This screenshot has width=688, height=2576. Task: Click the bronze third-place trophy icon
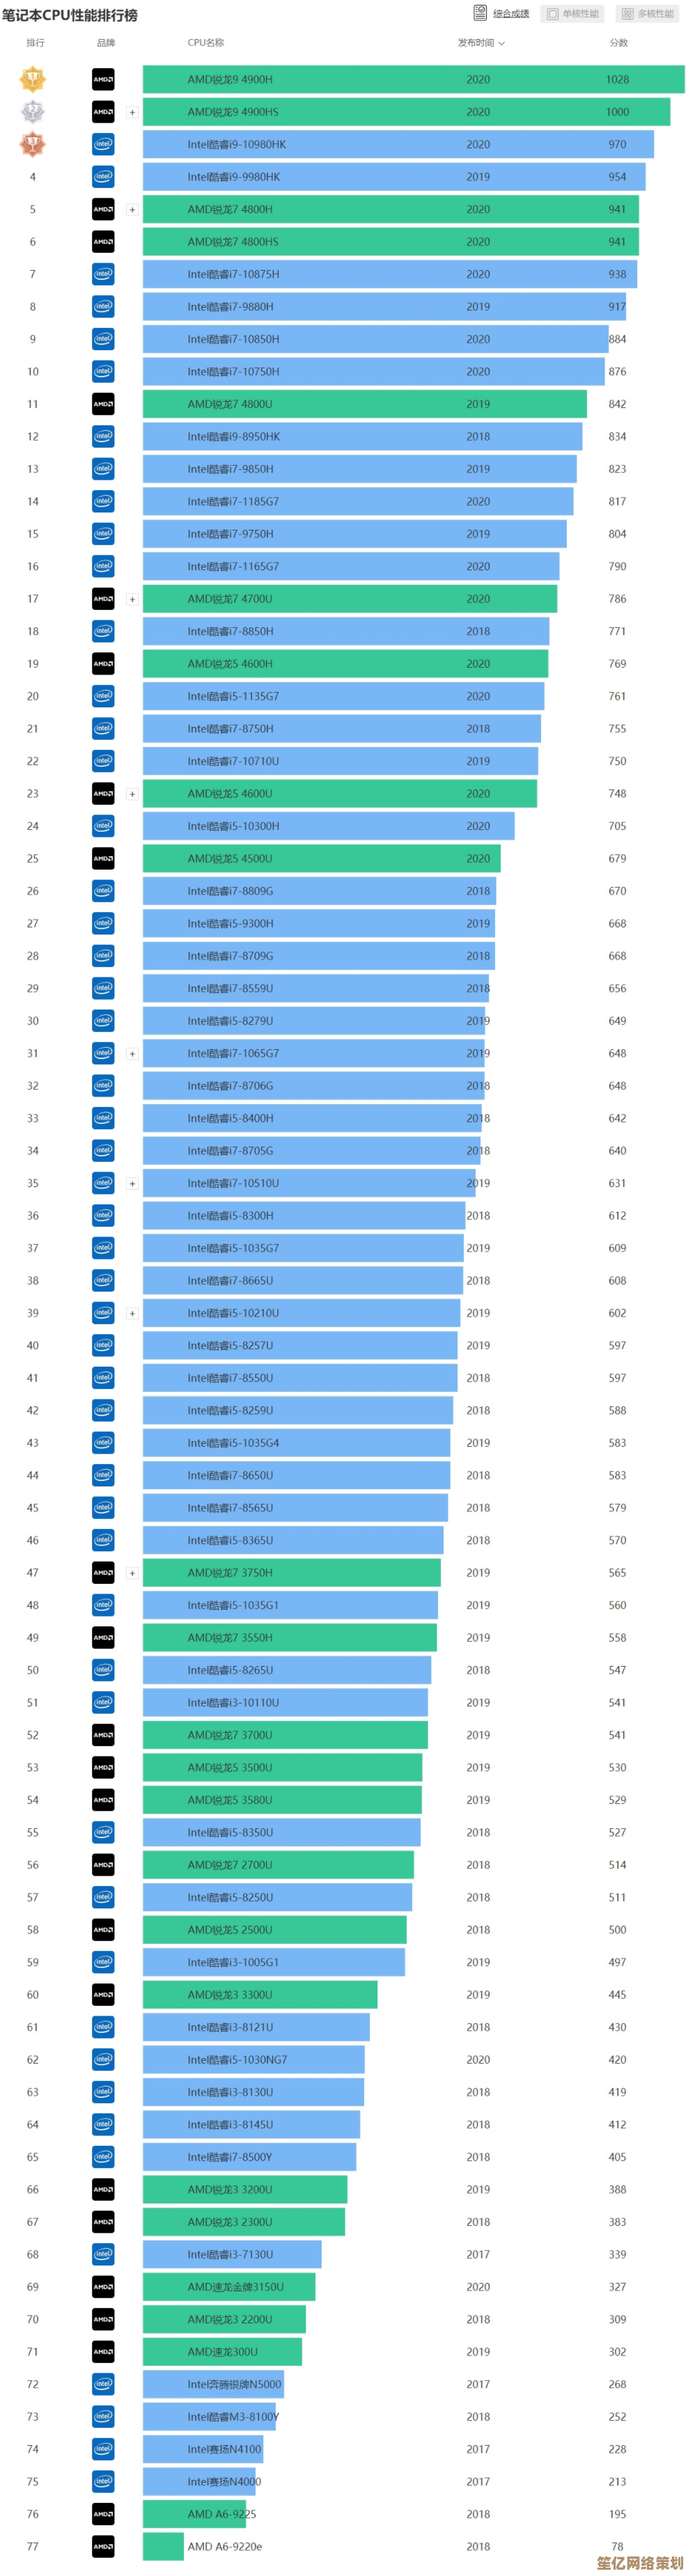[33, 144]
